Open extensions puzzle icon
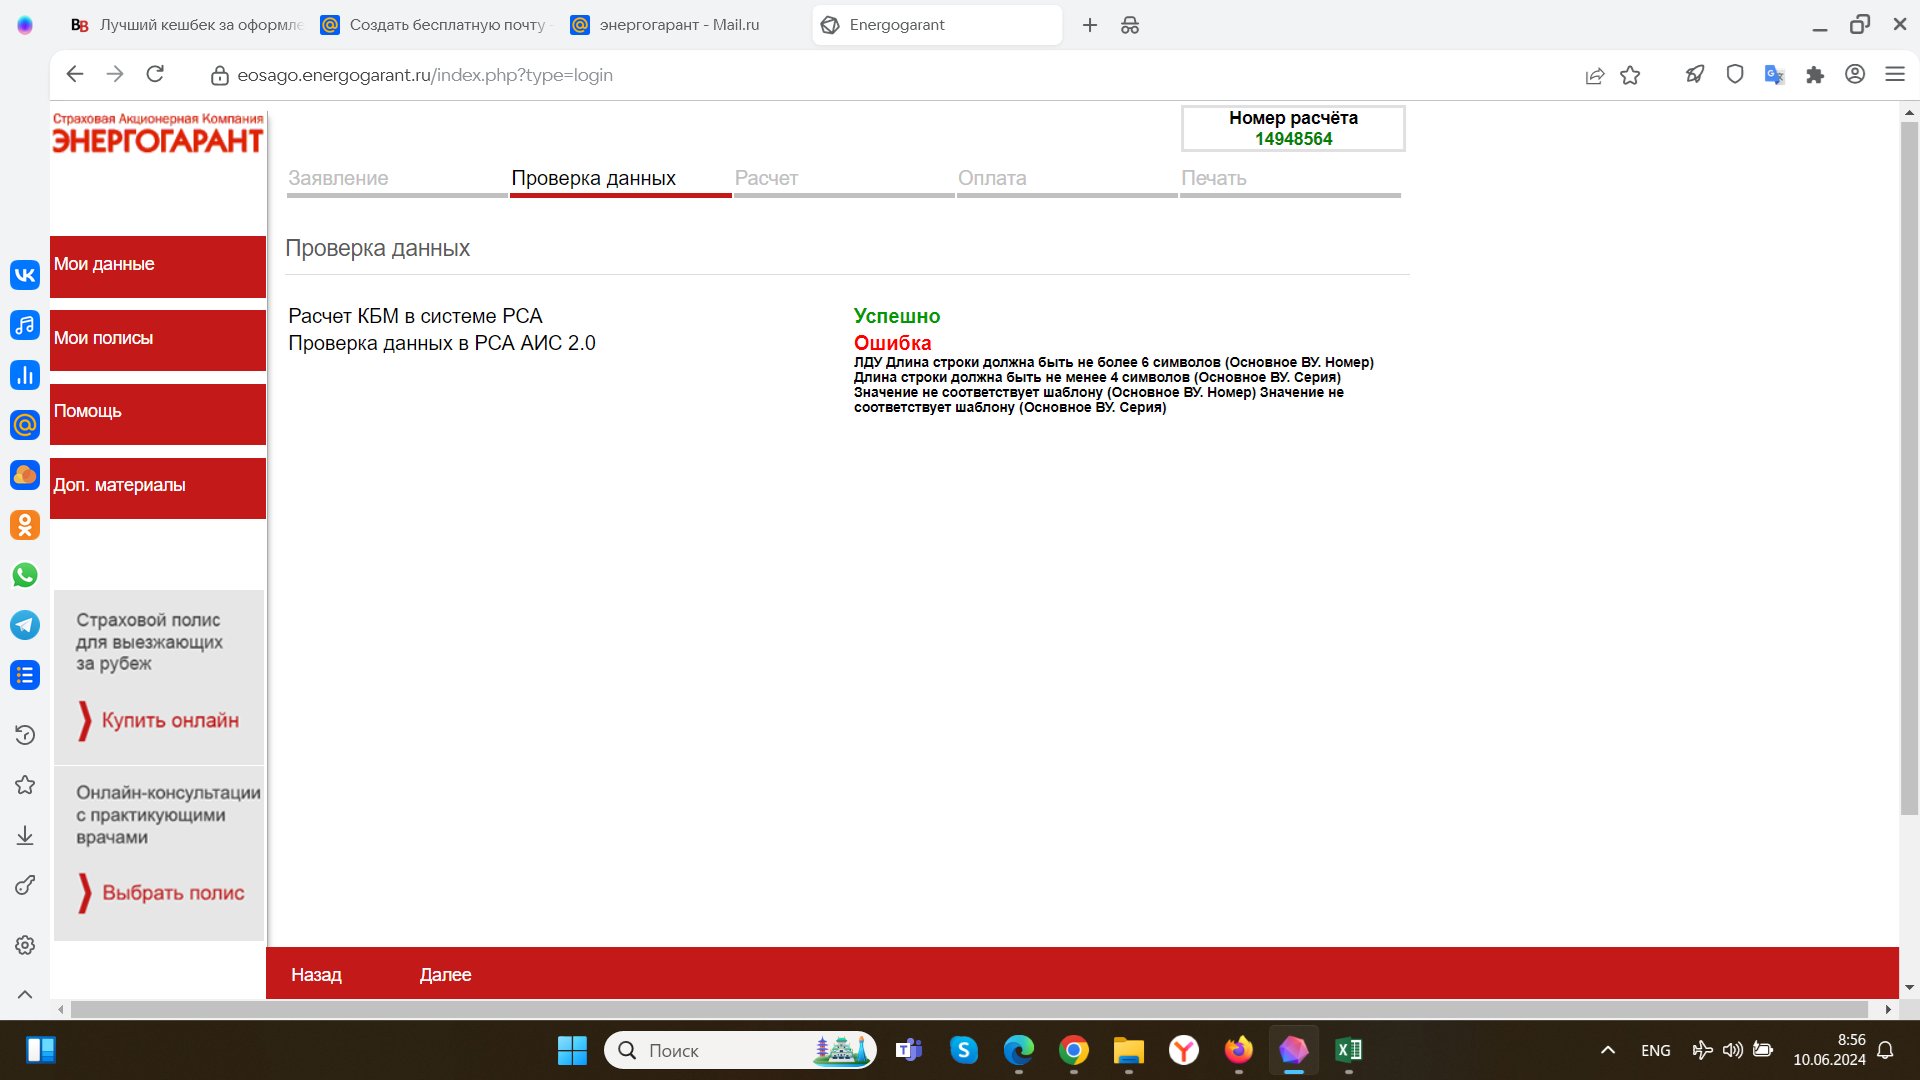1920x1080 pixels. point(1814,75)
